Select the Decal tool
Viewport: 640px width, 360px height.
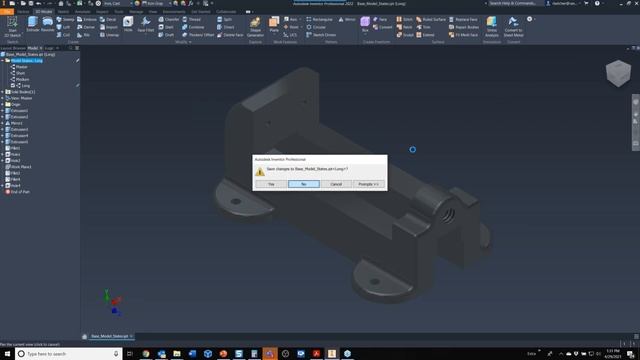(108, 19)
